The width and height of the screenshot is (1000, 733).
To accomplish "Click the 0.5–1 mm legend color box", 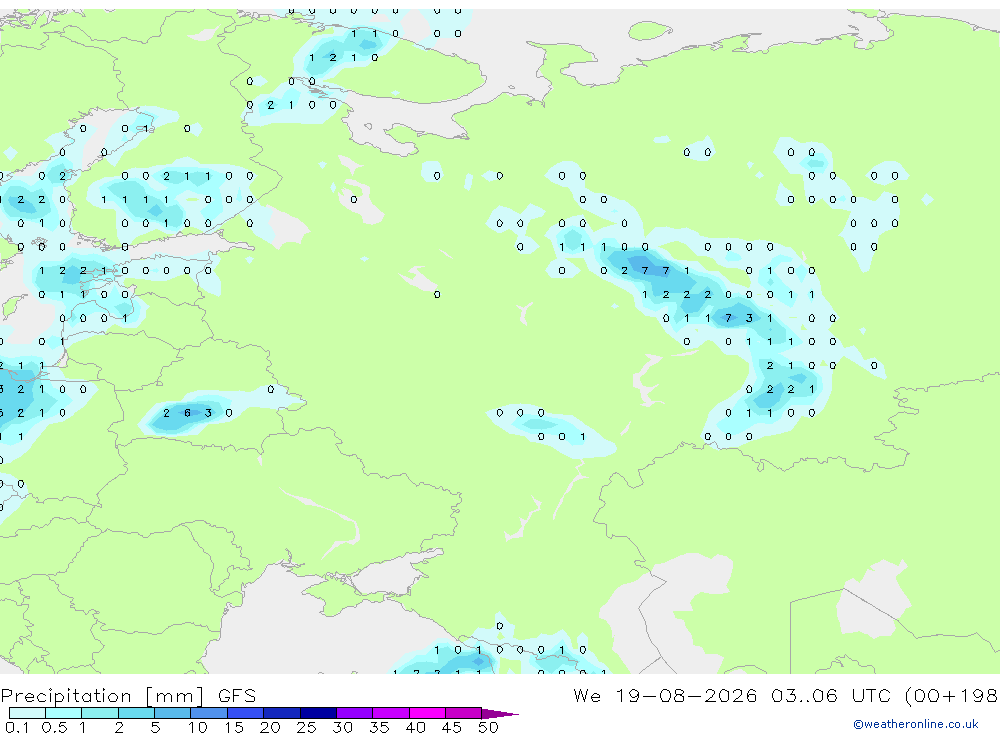I will click(x=64, y=713).
